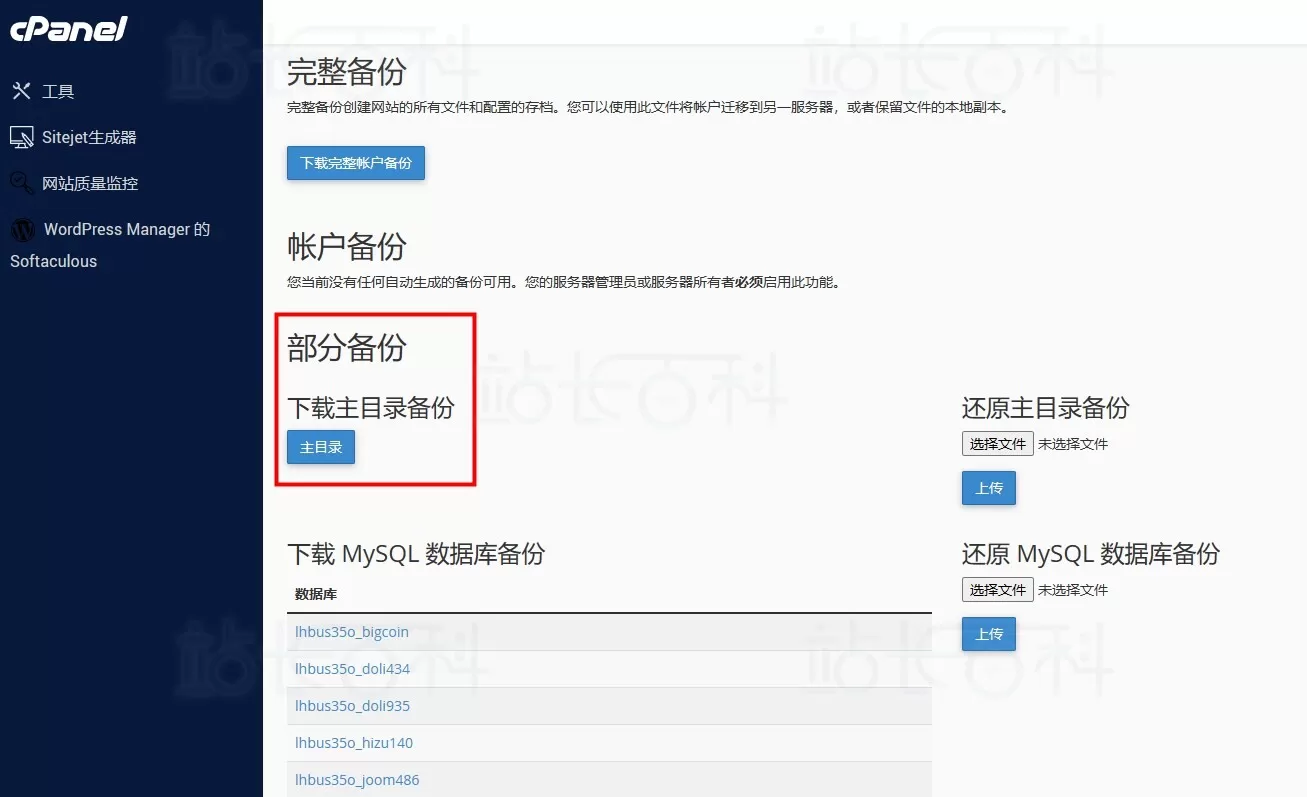Open the 工具 (Tools) sidebar item

pos(57,91)
